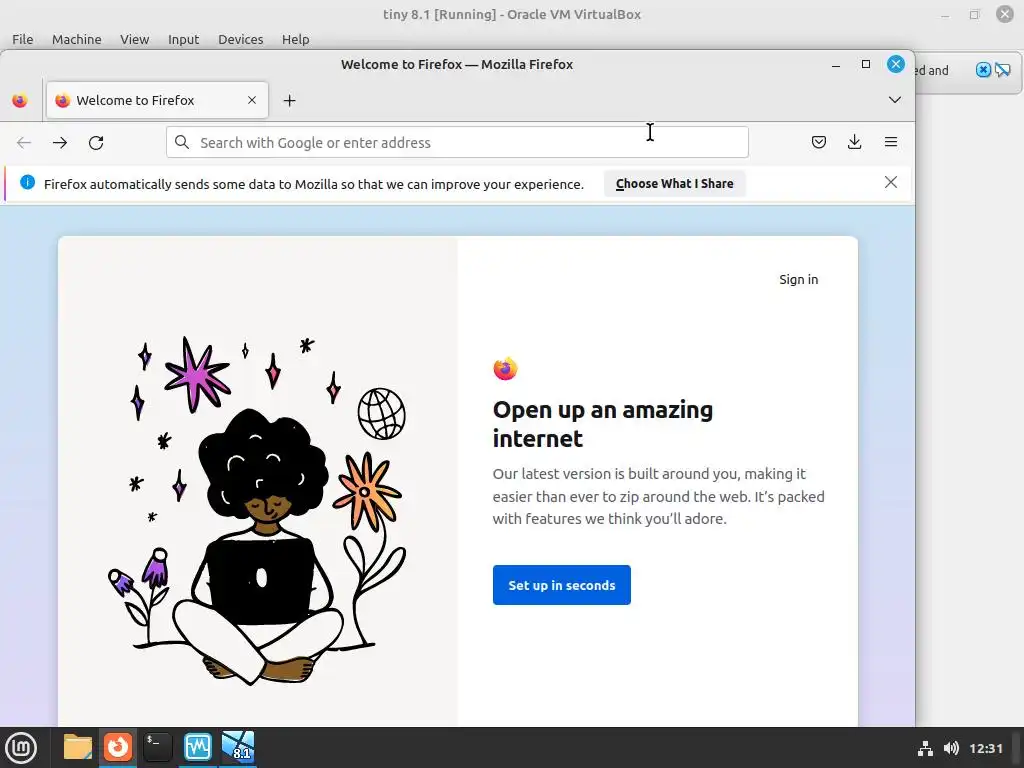
Task: Open a new tab with plus button
Action: [x=289, y=101]
